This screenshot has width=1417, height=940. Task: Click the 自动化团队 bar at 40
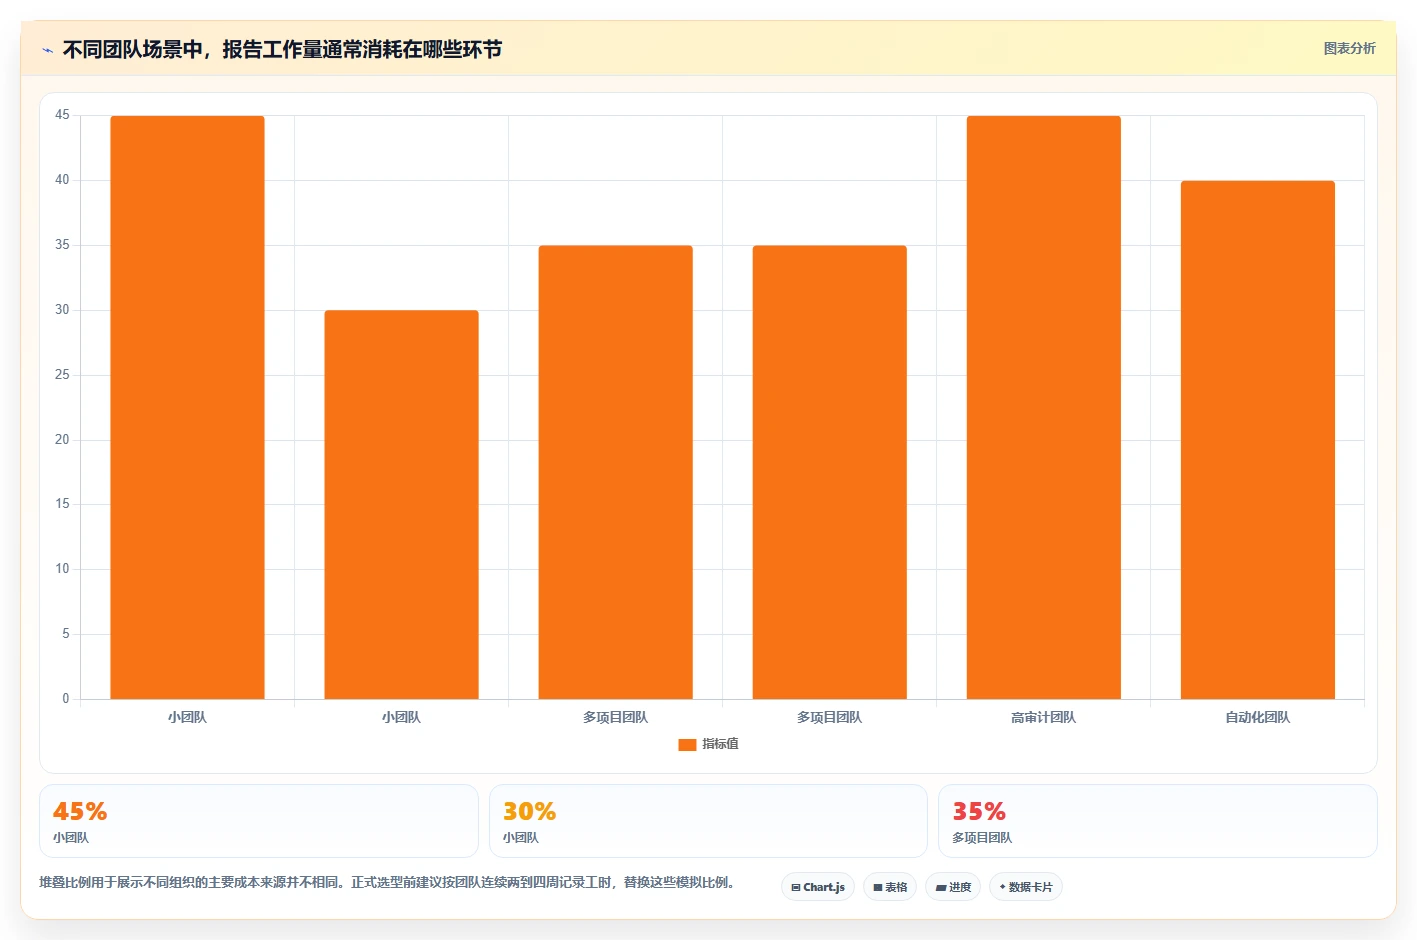coord(1257,440)
